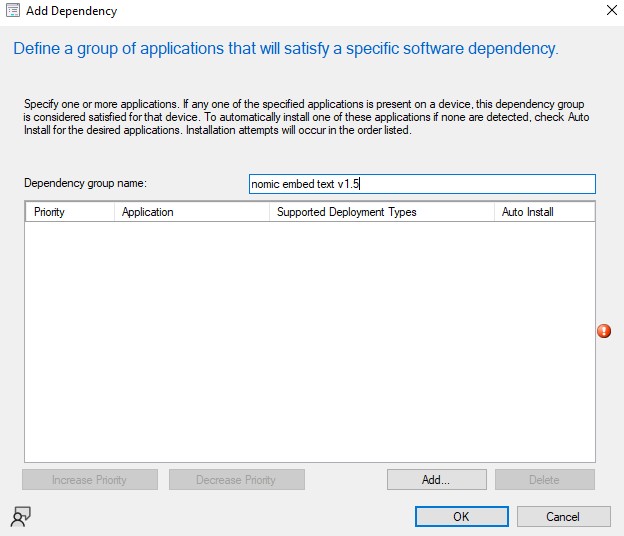Click the Delete button
This screenshot has width=624, height=536.
544,480
